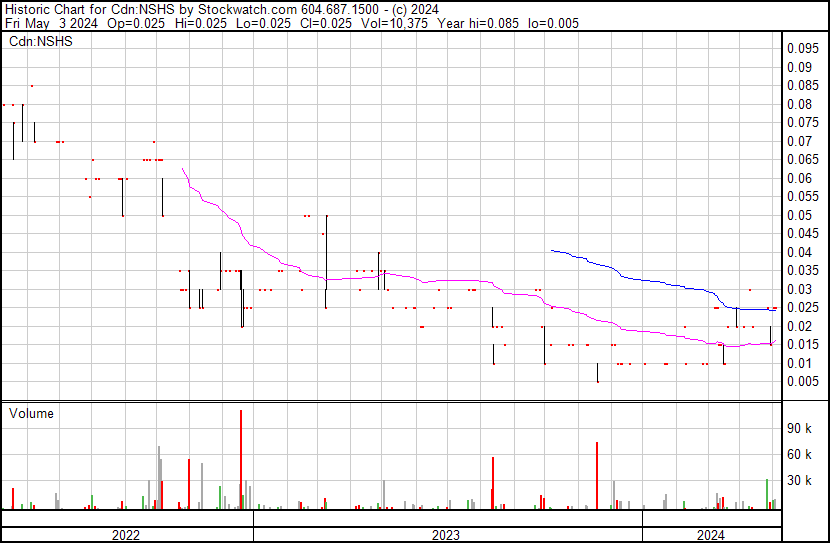830x543 pixels.
Task: Click the Volume panel label
Action: (31, 413)
